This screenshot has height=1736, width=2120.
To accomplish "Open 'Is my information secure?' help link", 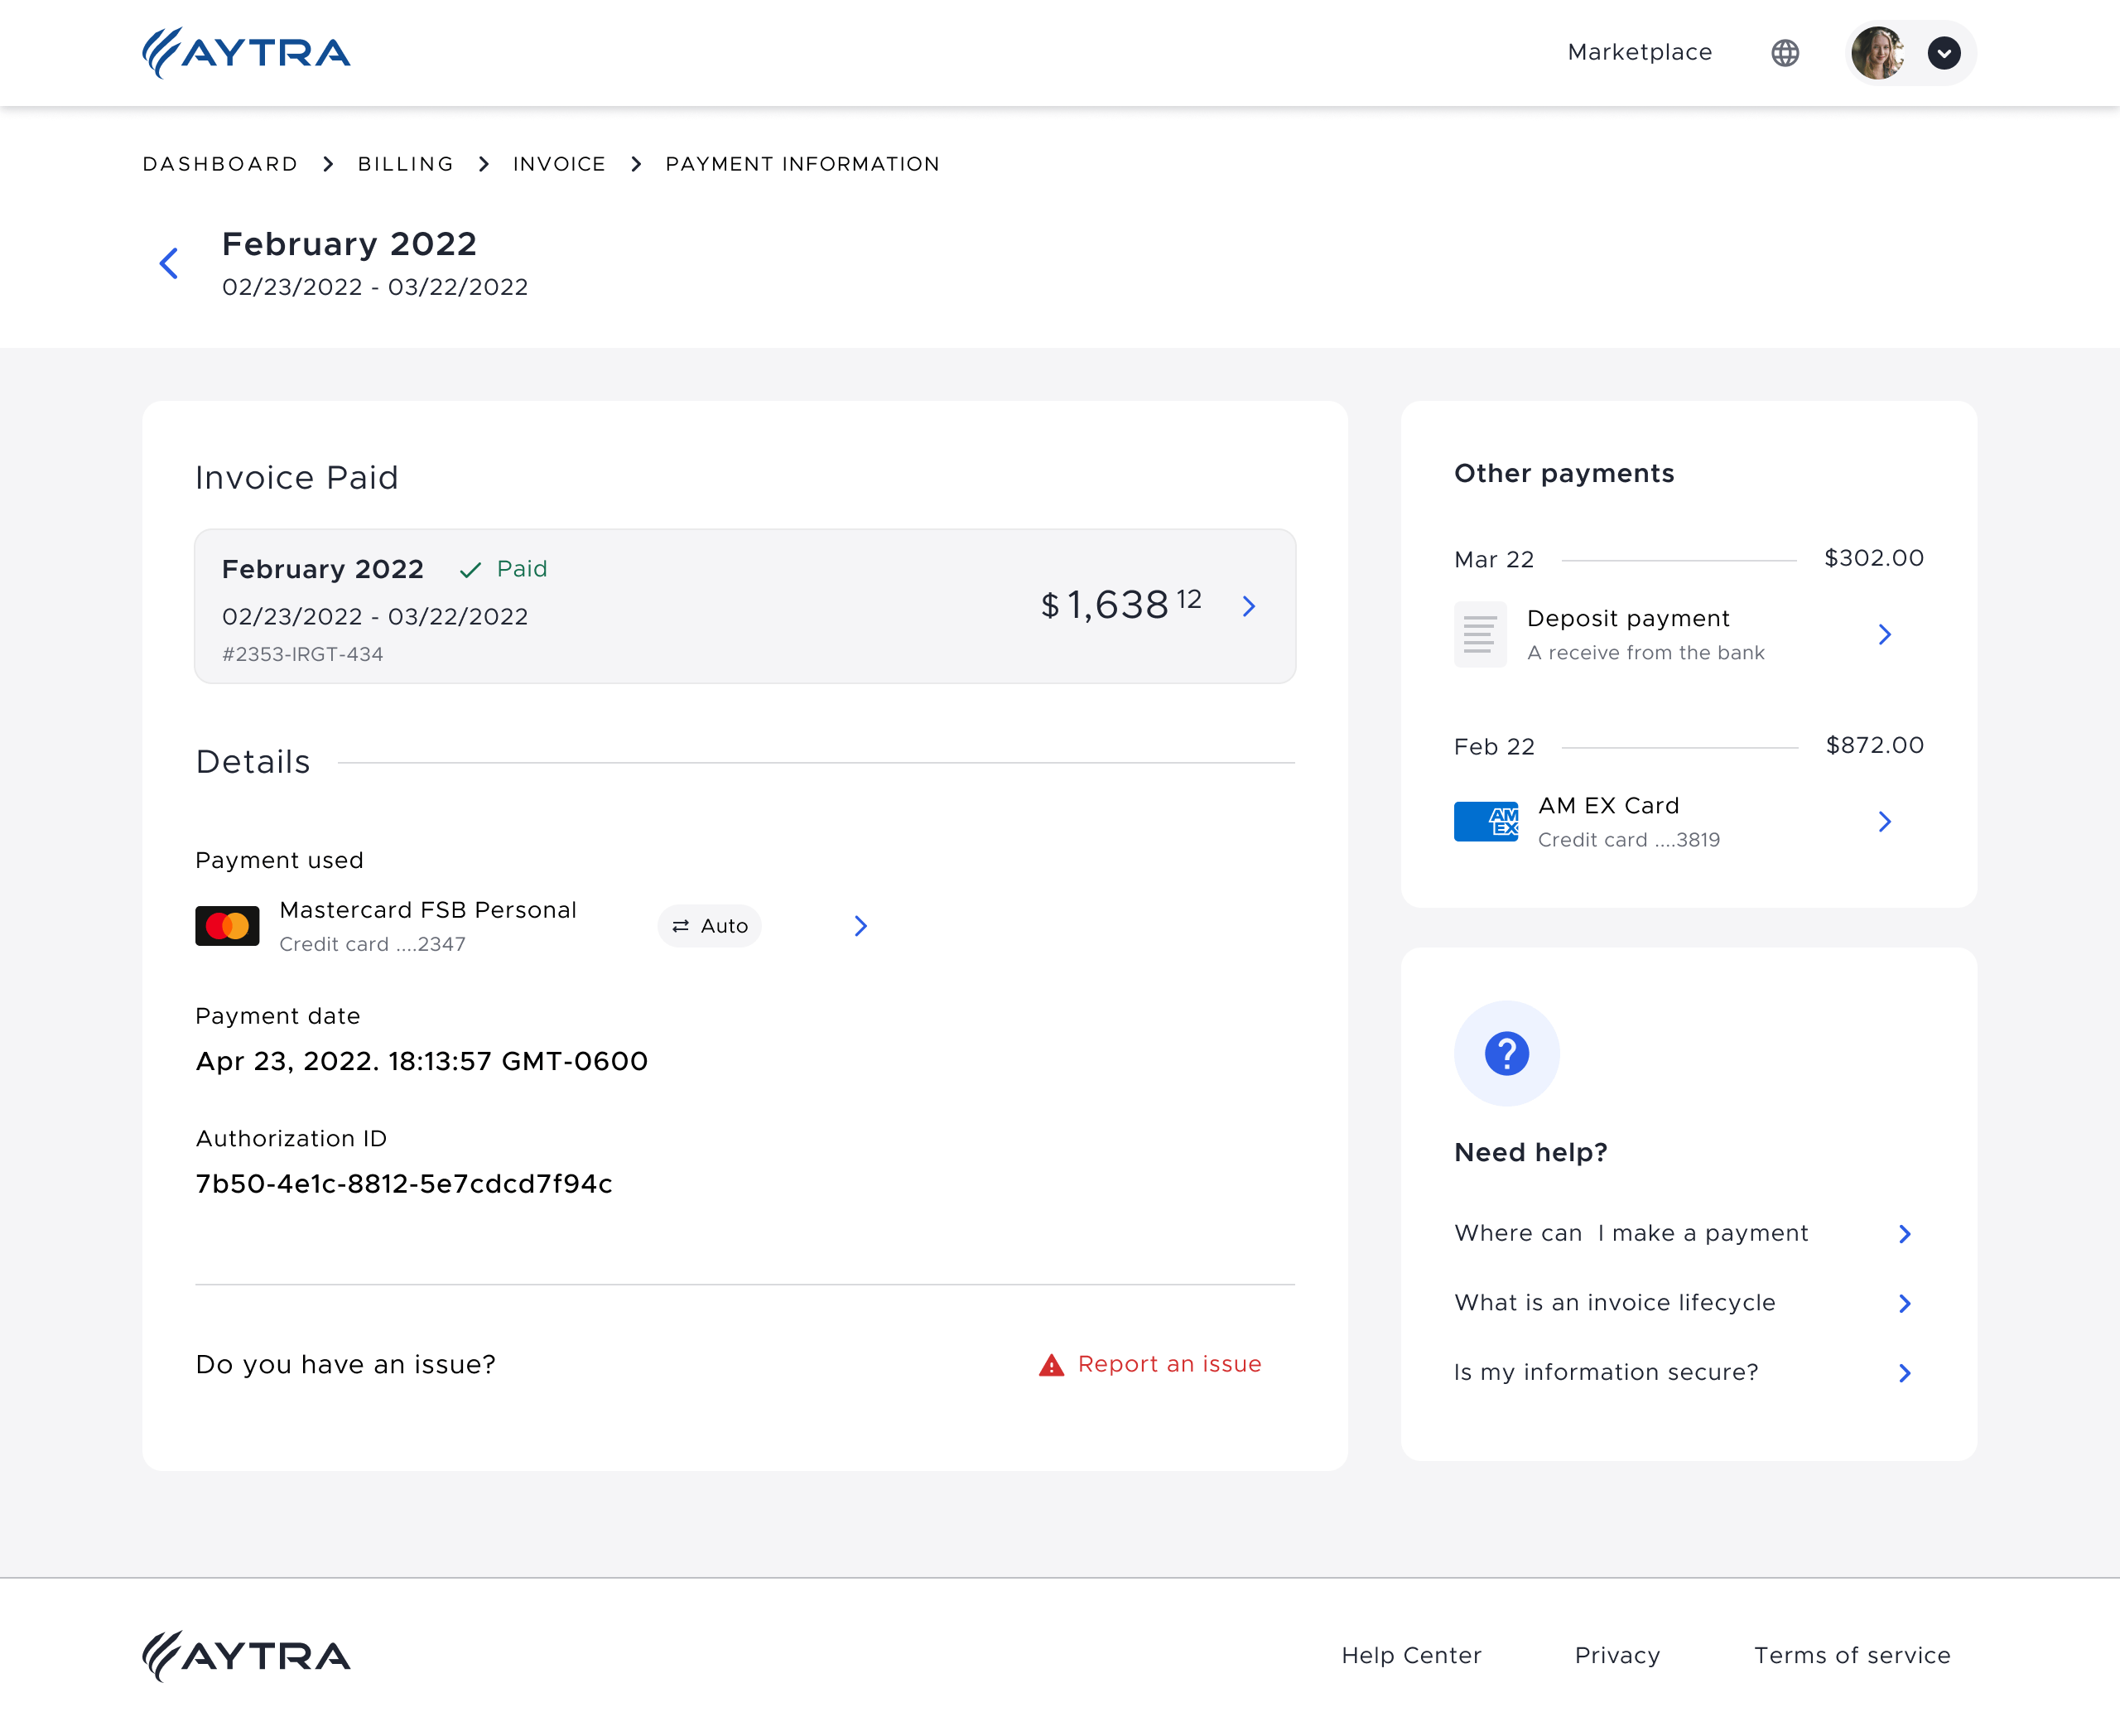I will click(x=1606, y=1372).
